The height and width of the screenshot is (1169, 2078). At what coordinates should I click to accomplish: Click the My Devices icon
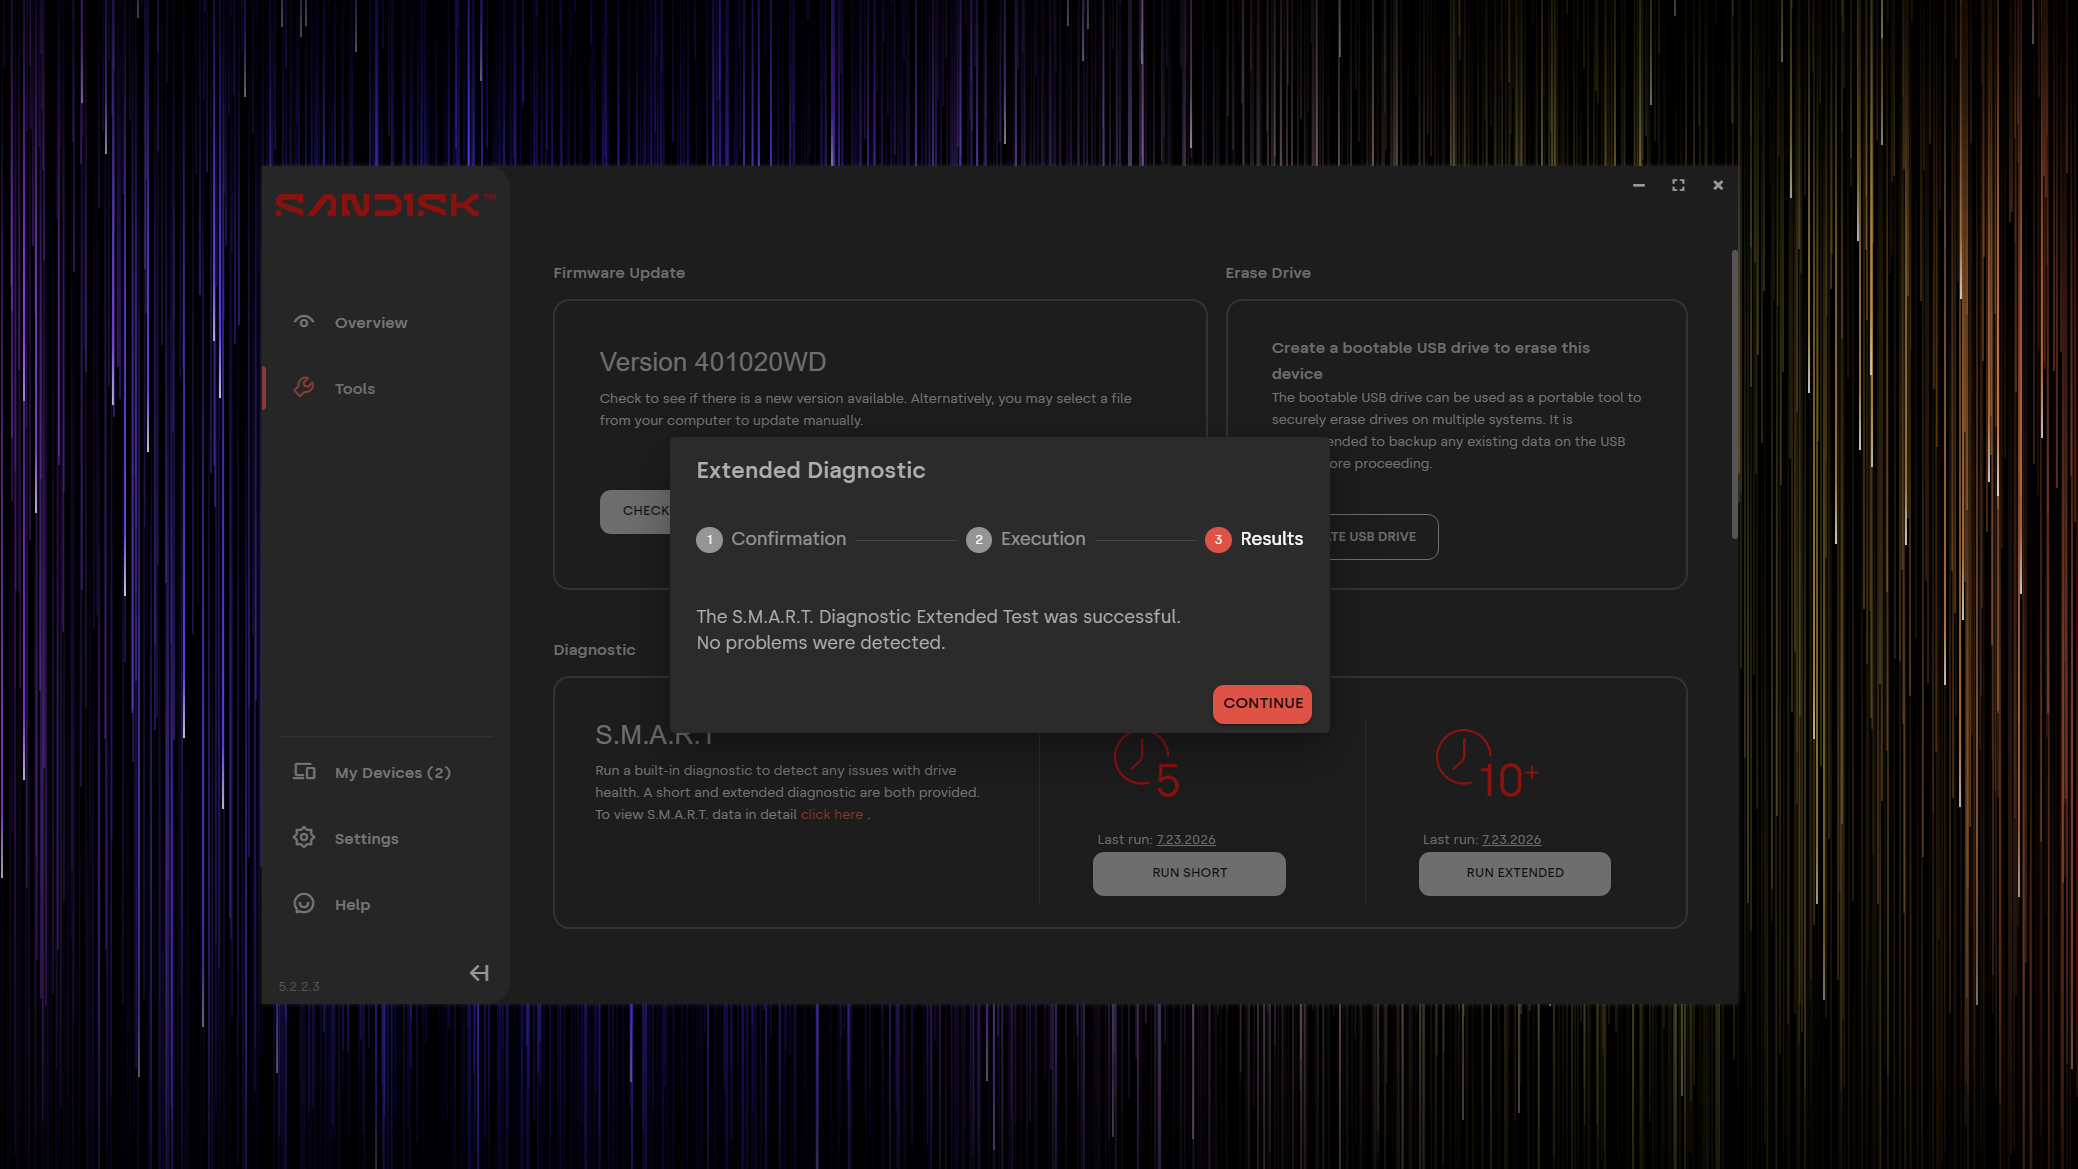click(304, 771)
